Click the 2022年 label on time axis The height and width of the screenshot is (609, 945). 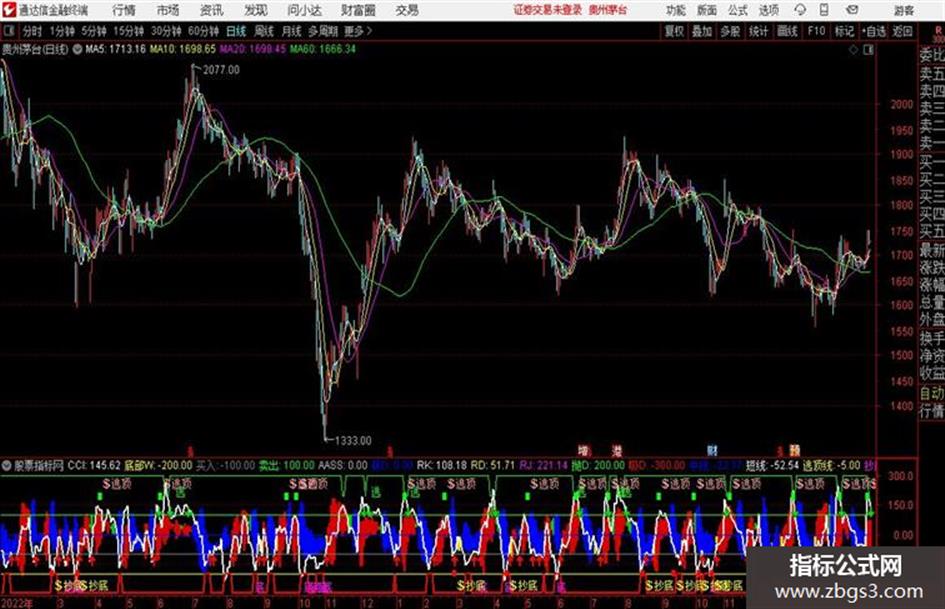tap(17, 602)
